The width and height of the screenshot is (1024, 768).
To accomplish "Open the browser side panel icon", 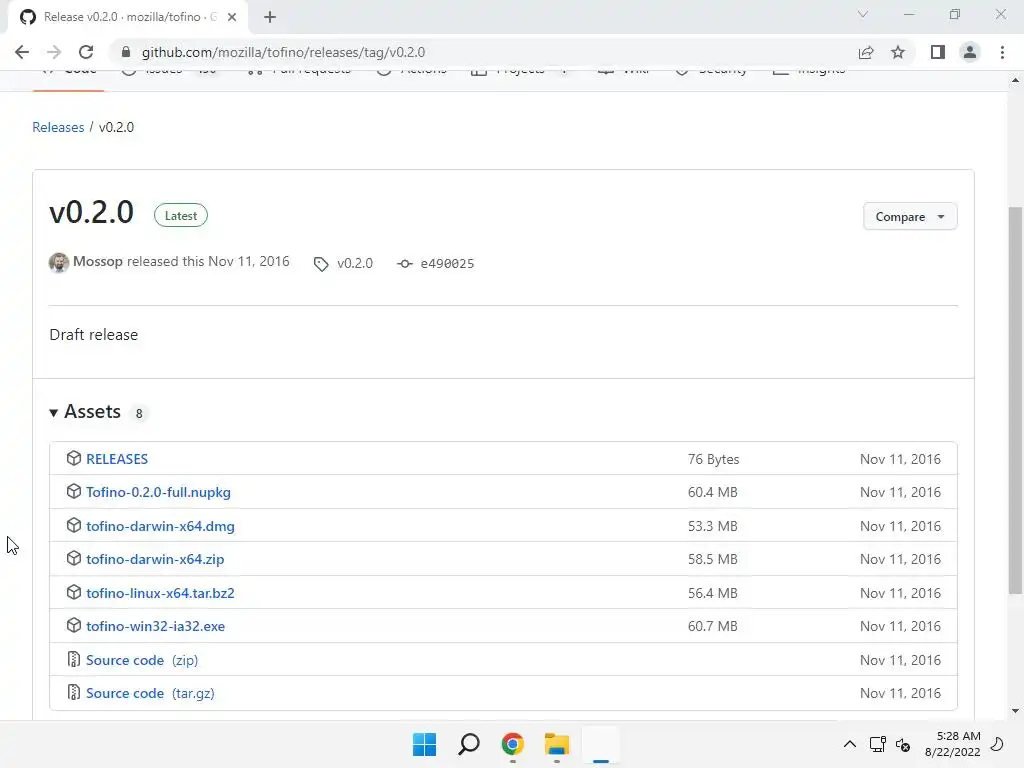I will click(x=938, y=52).
